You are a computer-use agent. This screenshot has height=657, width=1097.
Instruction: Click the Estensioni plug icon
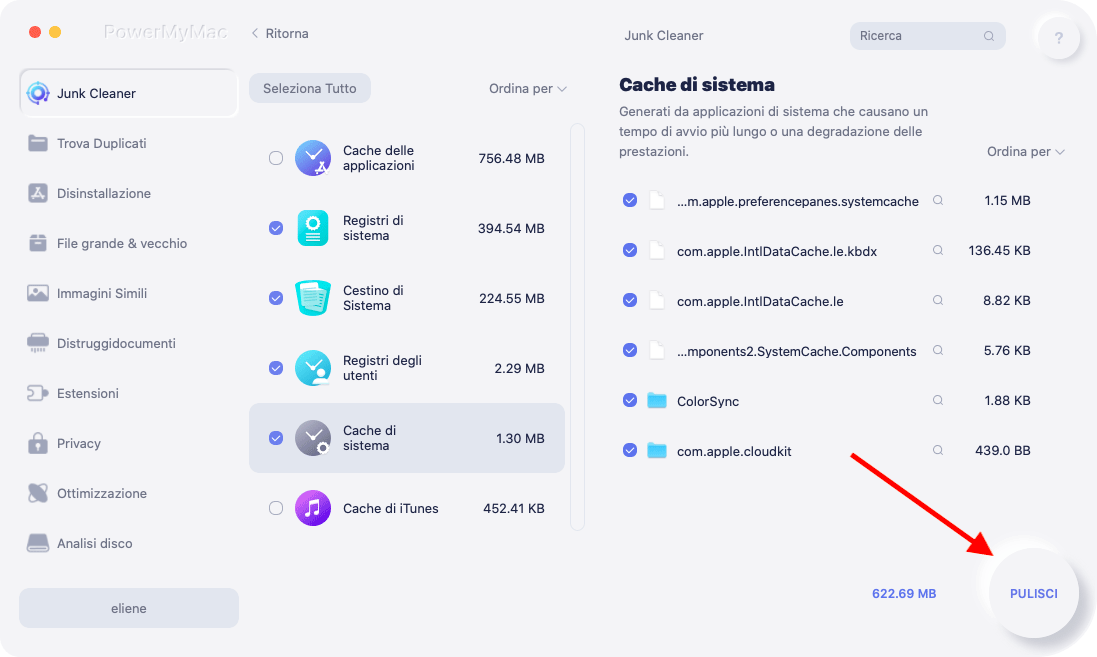tap(38, 393)
